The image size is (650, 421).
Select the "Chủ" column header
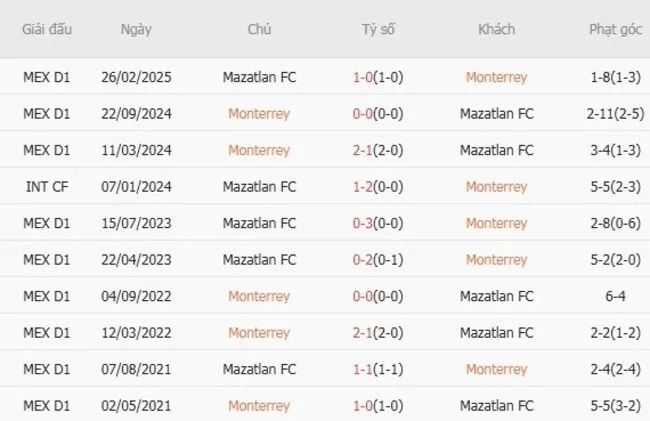point(259,29)
